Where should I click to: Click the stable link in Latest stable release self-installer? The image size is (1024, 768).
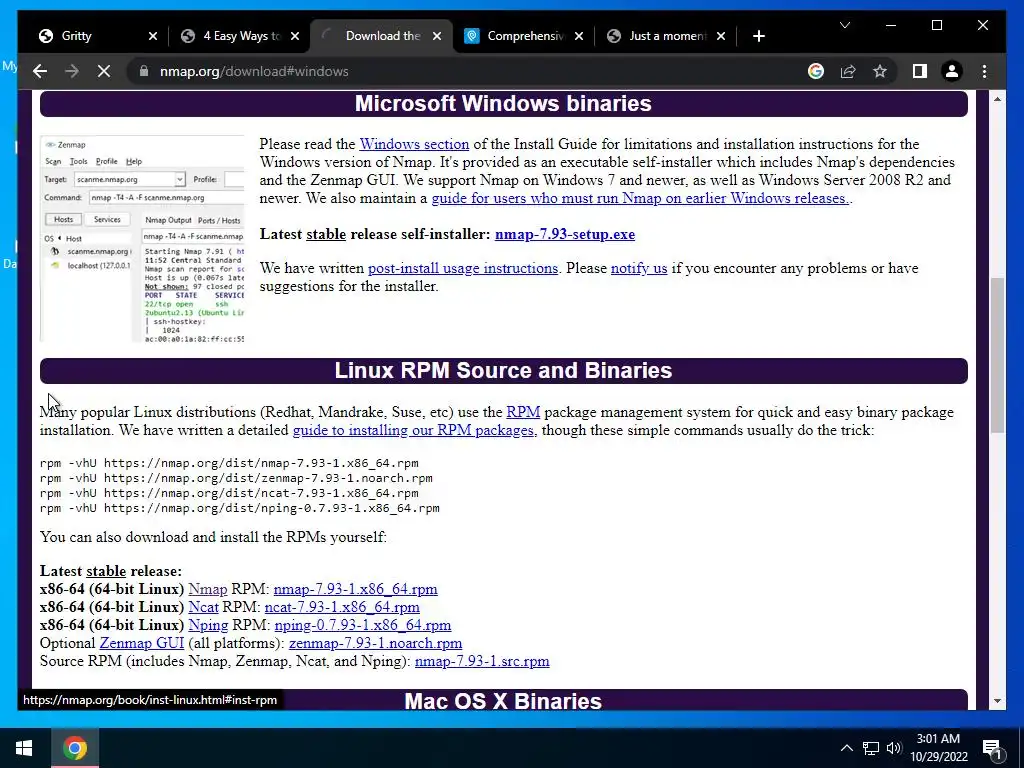tap(326, 234)
